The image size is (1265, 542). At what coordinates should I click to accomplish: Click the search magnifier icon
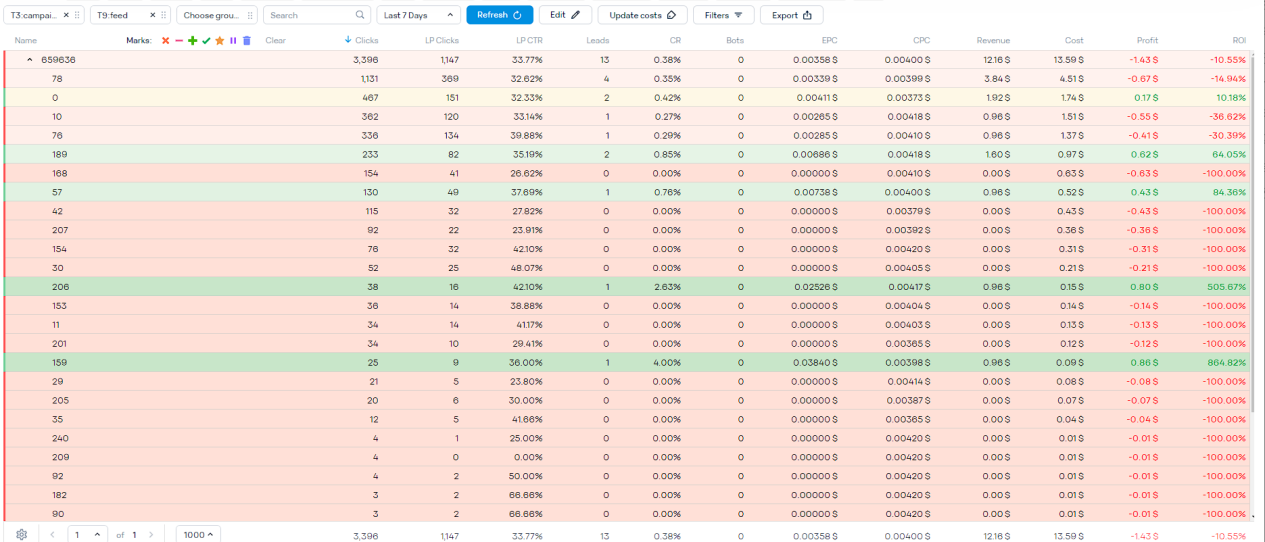(x=360, y=15)
